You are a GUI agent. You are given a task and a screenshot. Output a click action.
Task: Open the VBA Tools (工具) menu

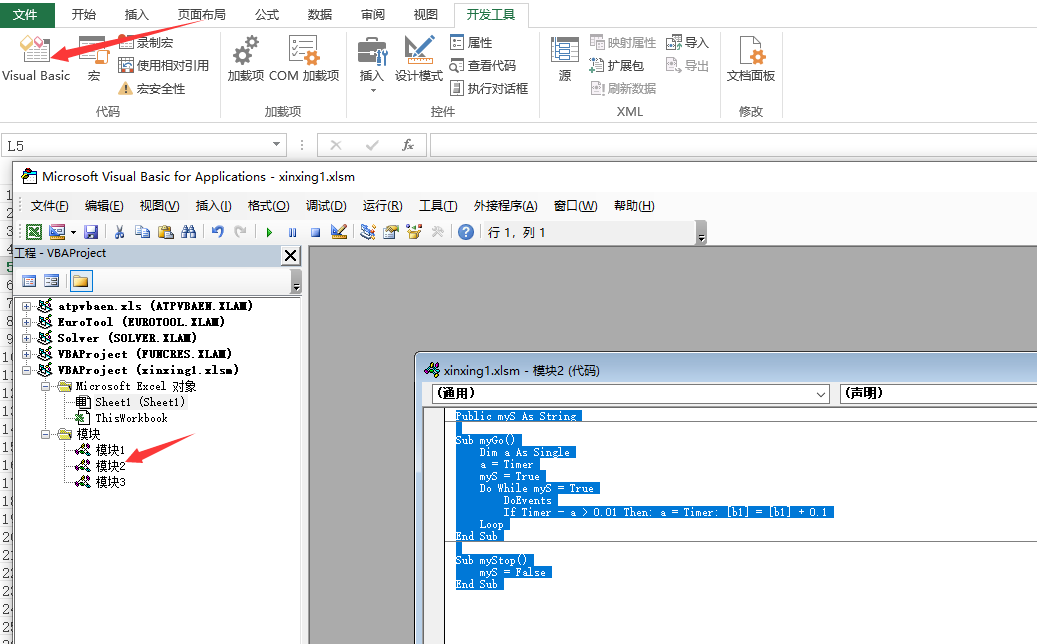[438, 206]
